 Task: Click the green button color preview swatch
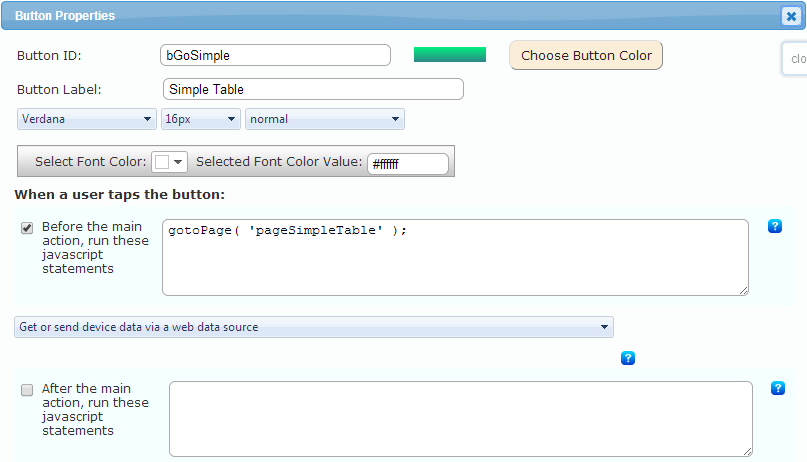(x=450, y=55)
